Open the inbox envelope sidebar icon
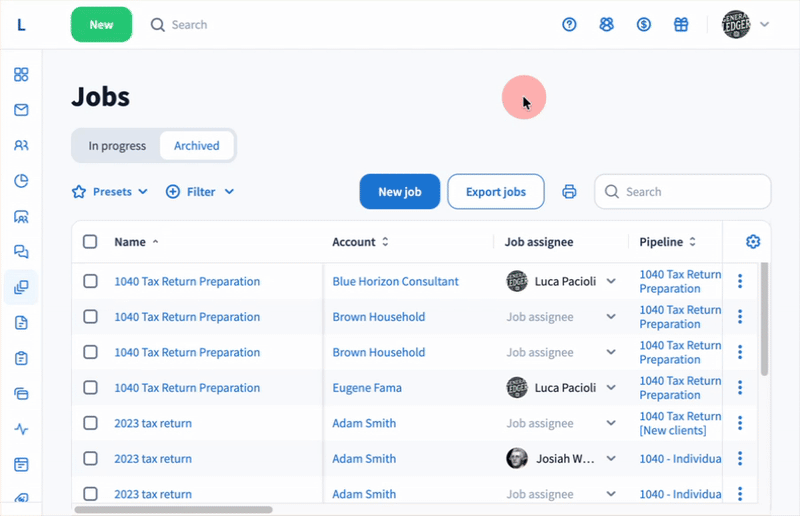The height and width of the screenshot is (516, 800). [x=21, y=110]
